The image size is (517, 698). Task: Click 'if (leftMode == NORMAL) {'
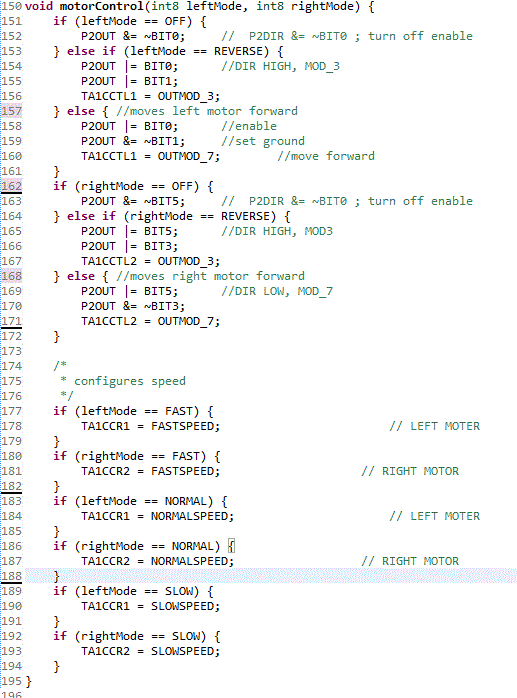(140, 501)
